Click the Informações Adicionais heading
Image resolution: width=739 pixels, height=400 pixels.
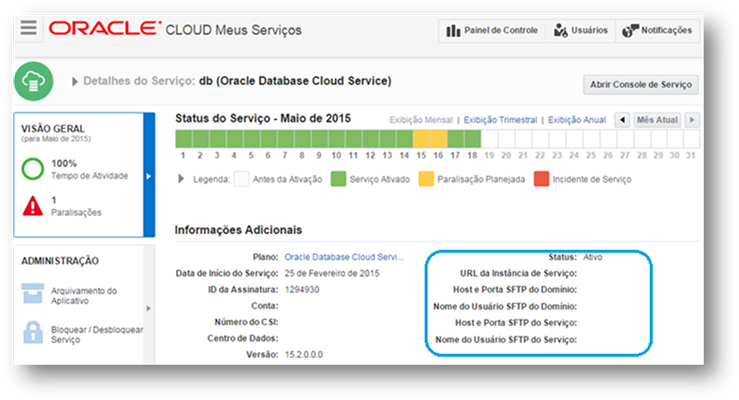(x=238, y=230)
